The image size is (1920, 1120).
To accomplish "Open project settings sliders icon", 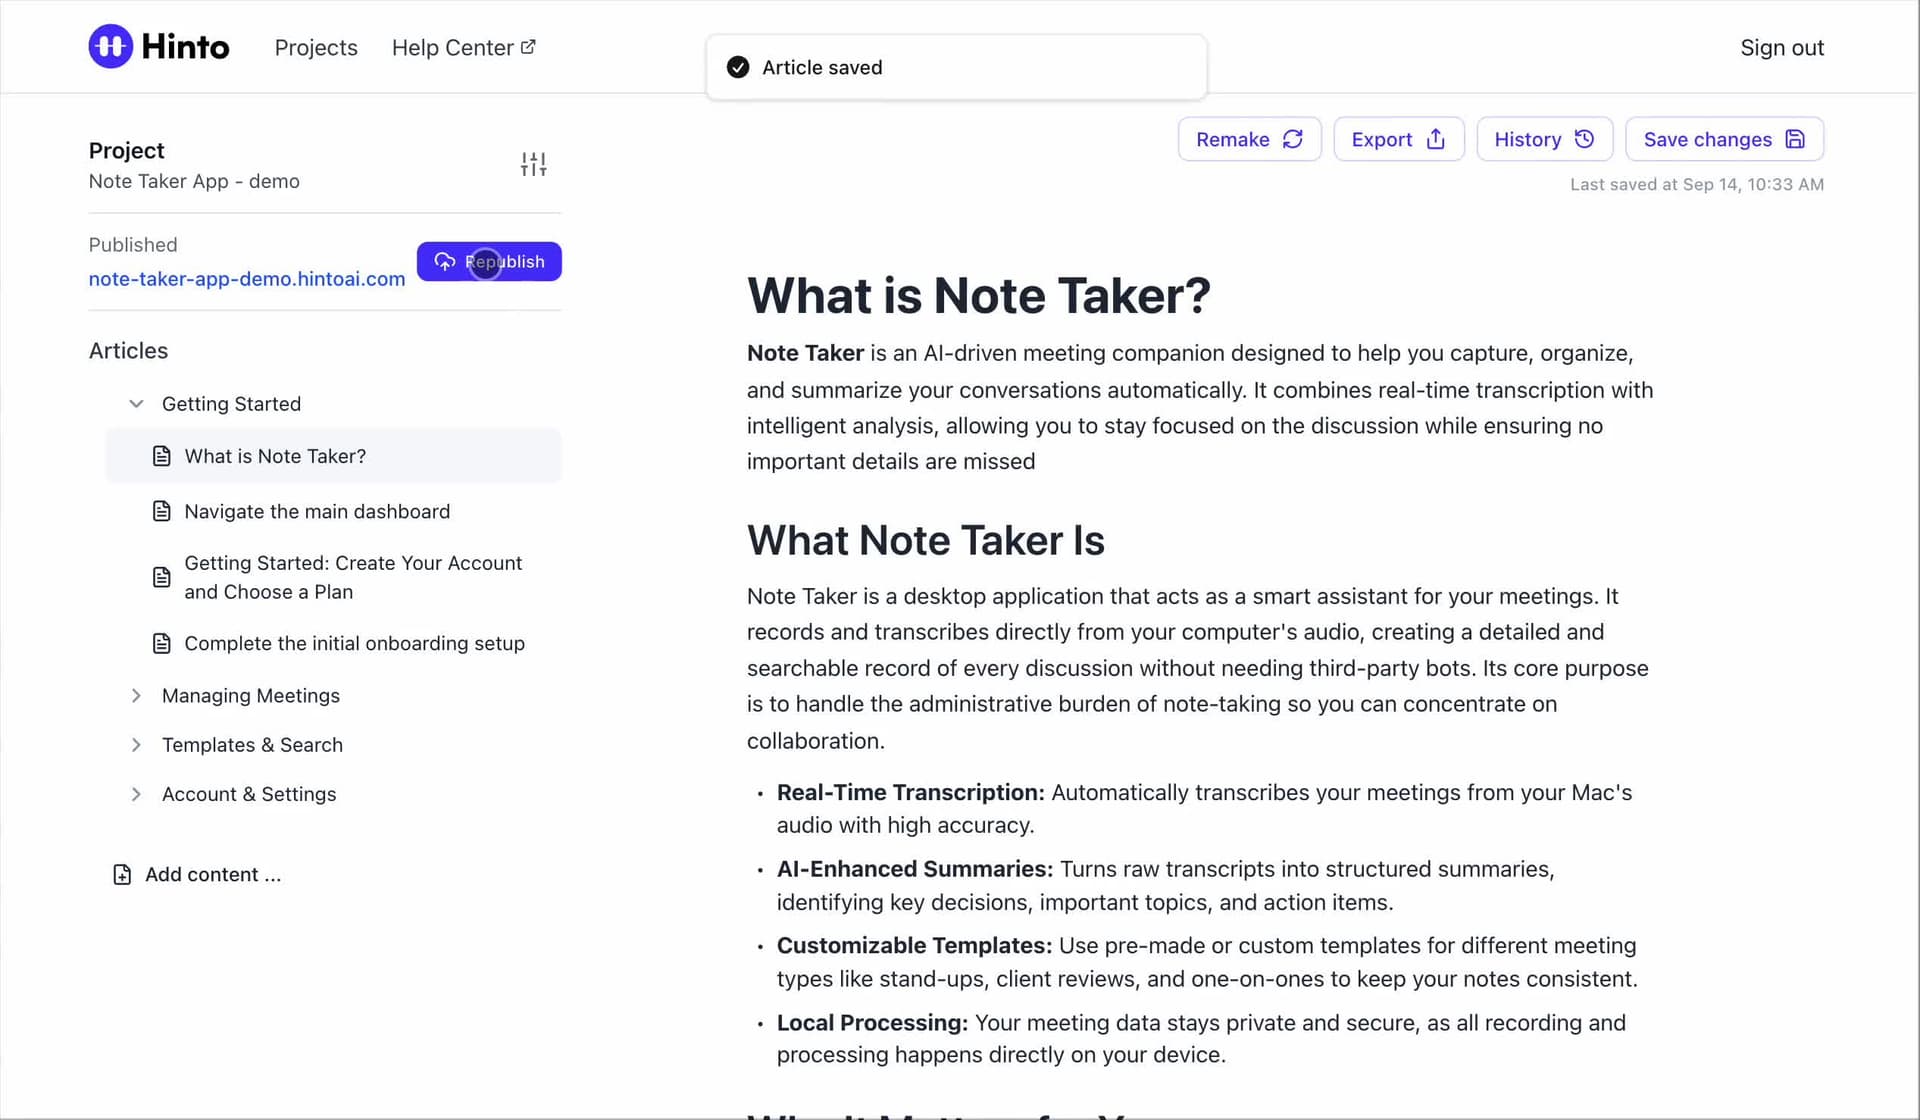I will pos(533,164).
